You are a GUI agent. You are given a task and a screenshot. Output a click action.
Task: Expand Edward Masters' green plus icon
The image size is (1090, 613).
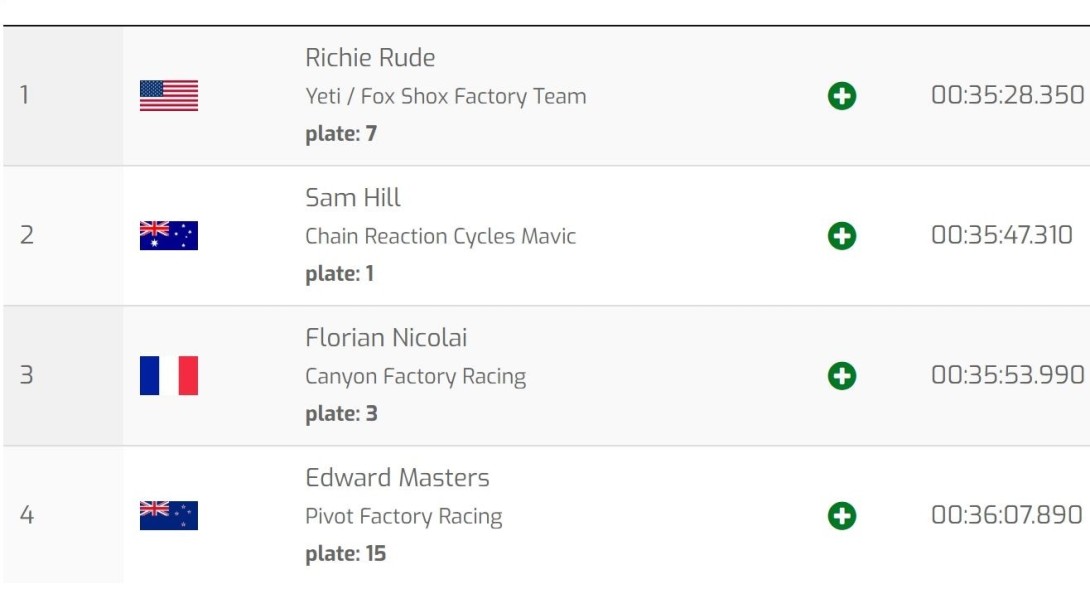coord(842,516)
